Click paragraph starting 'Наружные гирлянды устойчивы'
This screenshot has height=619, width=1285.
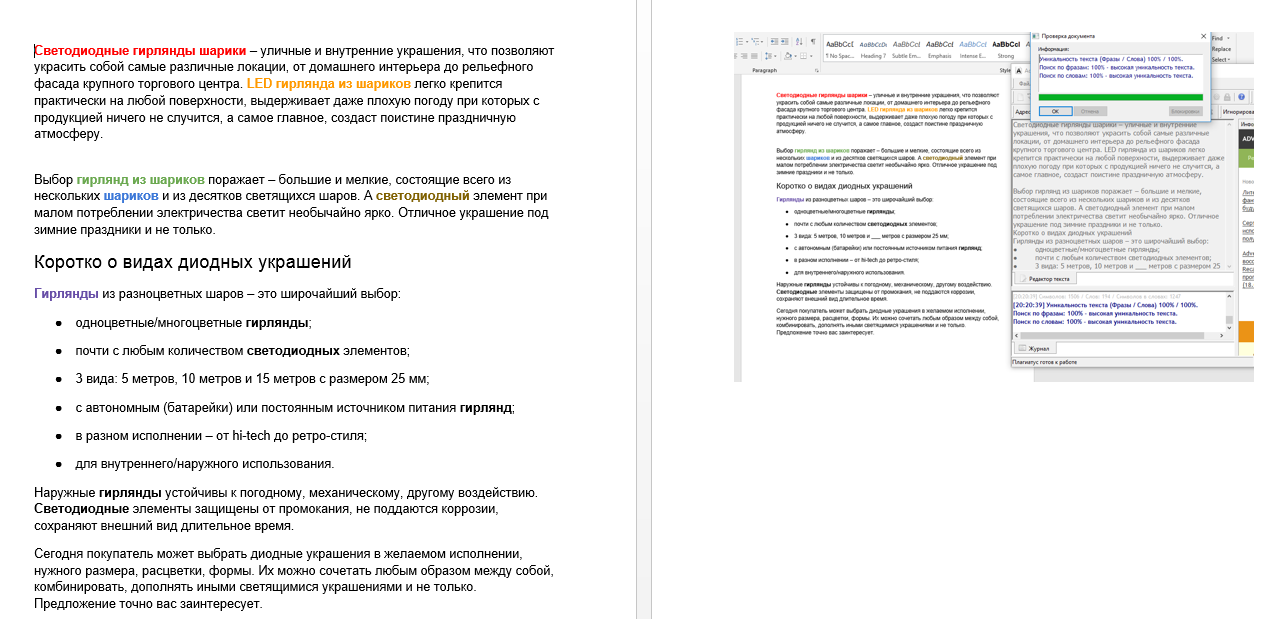286,509
